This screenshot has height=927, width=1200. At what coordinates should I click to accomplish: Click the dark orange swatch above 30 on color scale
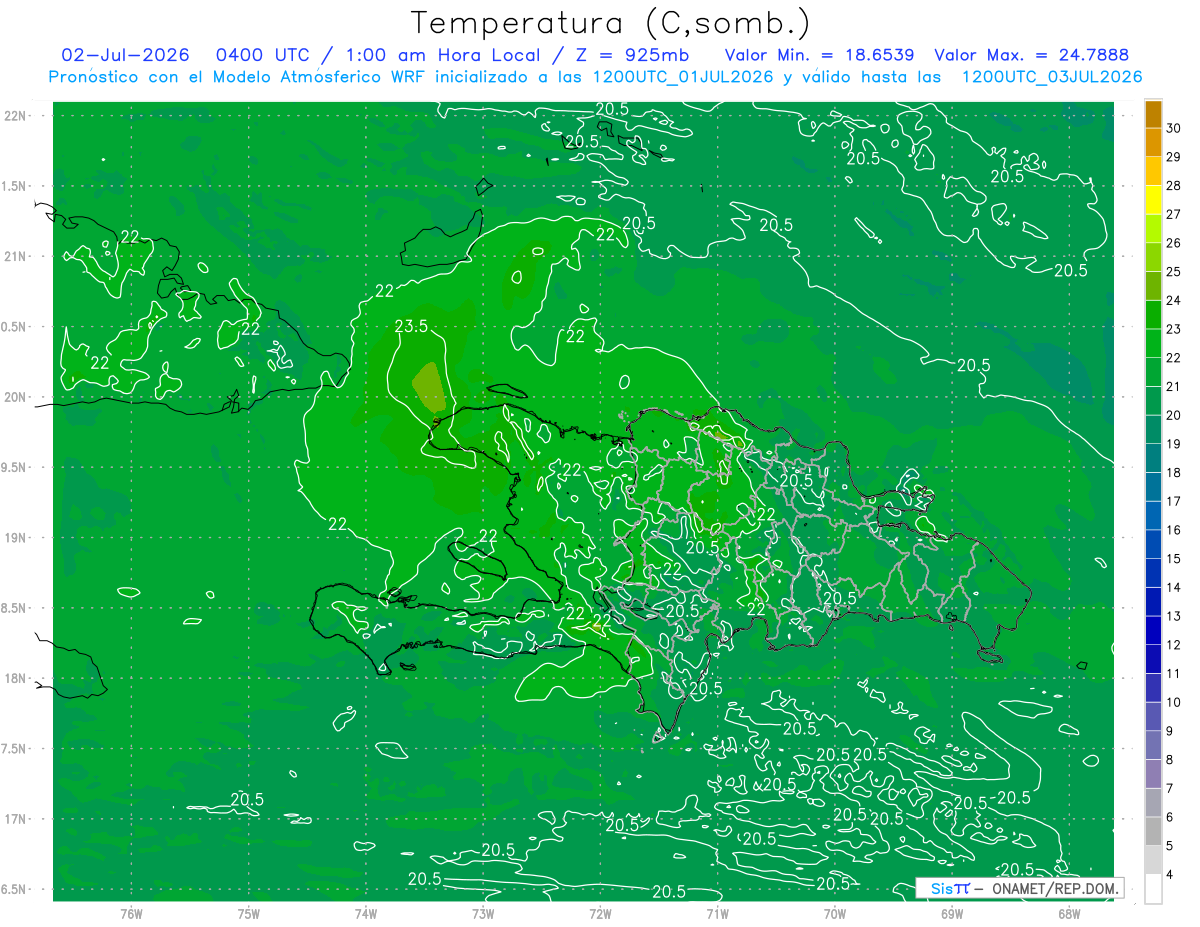pyautogui.click(x=1153, y=114)
